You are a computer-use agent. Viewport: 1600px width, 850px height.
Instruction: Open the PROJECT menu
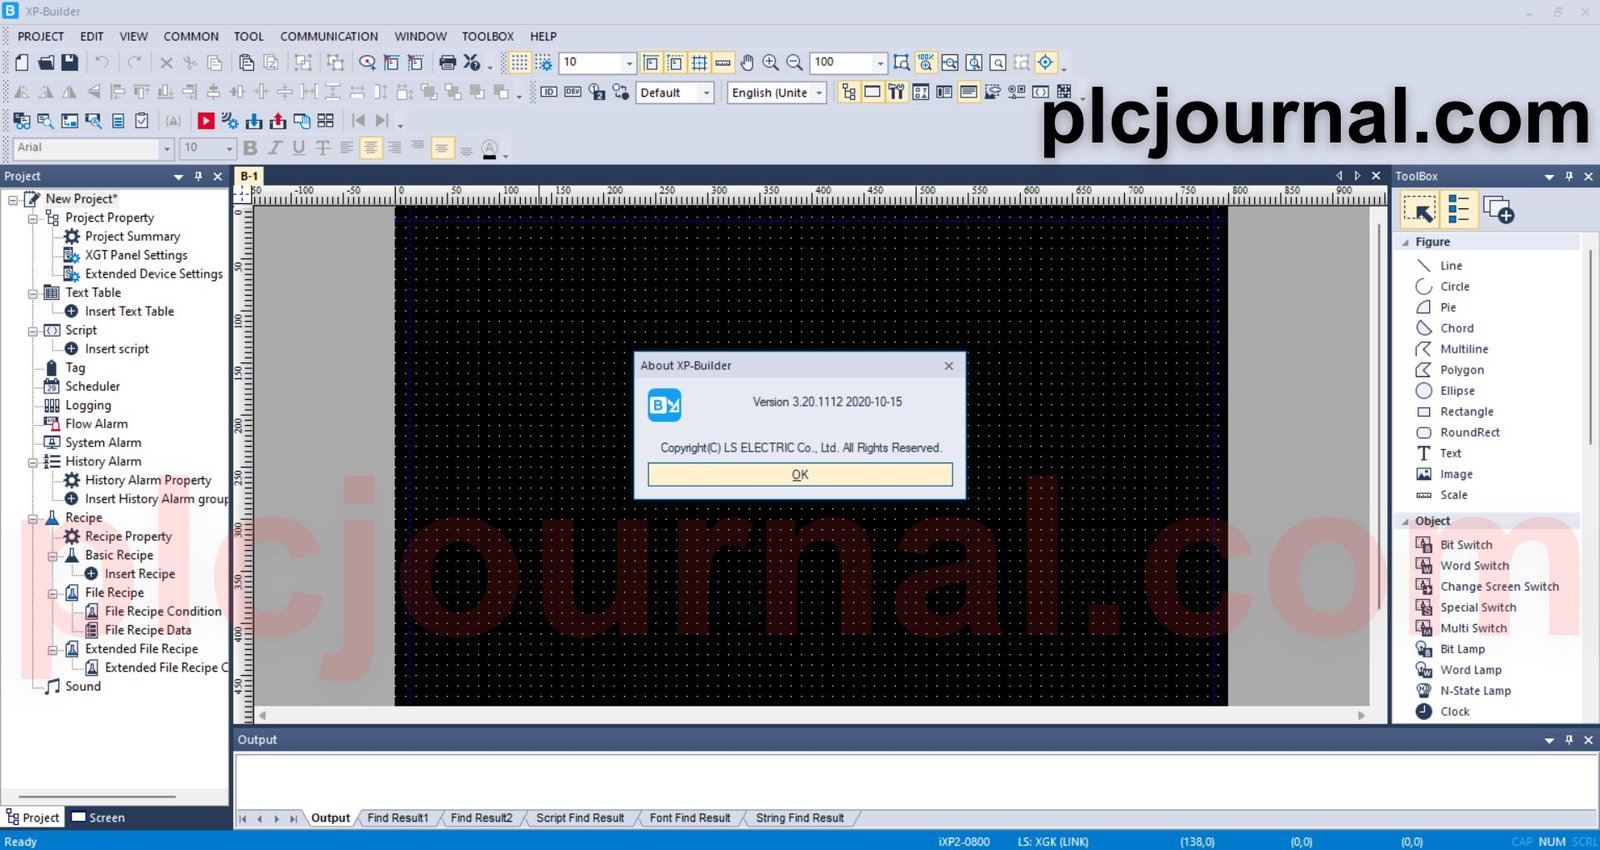41,36
